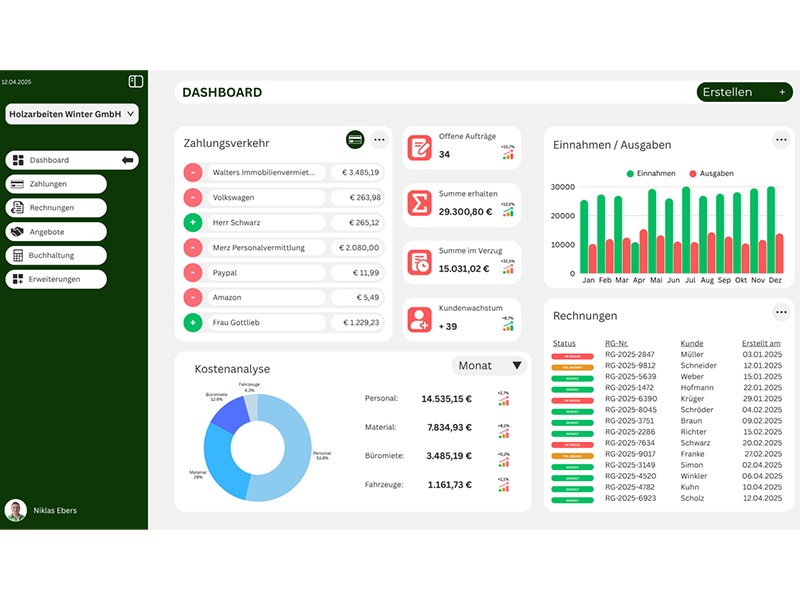Click the Kundenwachstum user icon

(419, 319)
